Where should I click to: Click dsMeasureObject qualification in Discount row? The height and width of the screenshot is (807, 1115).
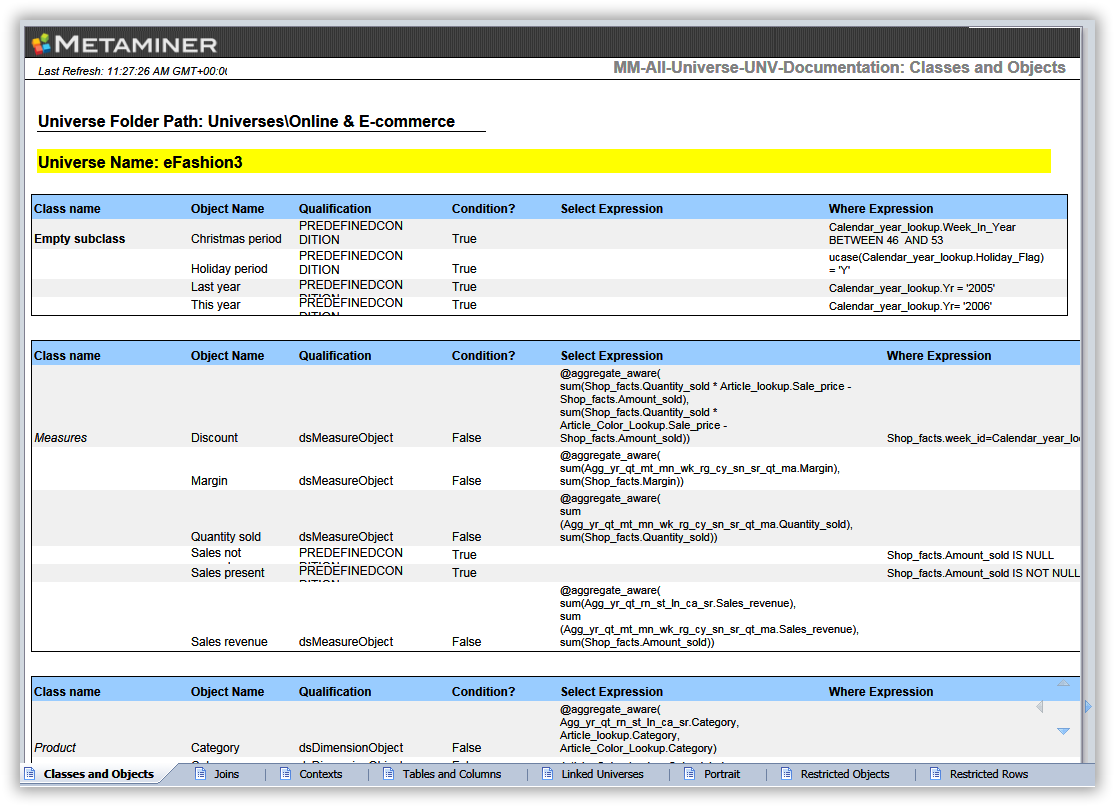[x=346, y=438]
